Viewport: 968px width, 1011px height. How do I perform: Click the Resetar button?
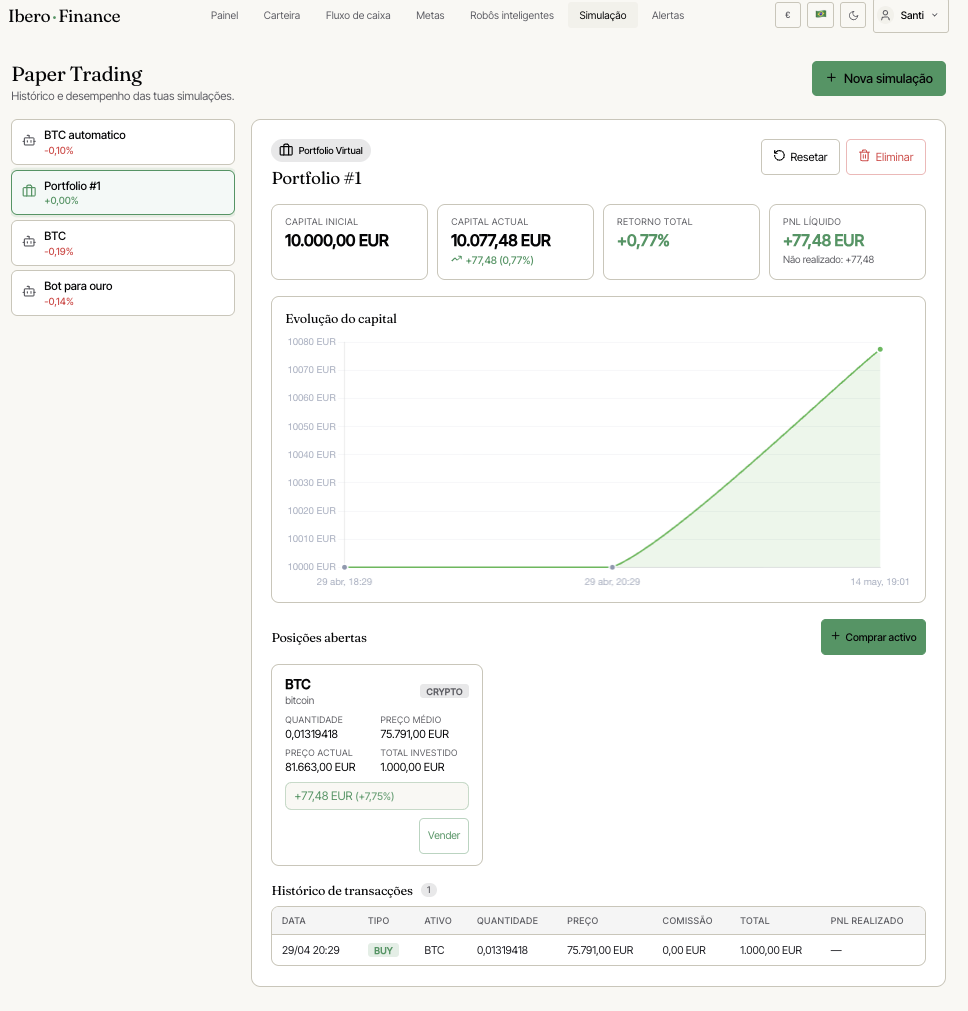(800, 157)
